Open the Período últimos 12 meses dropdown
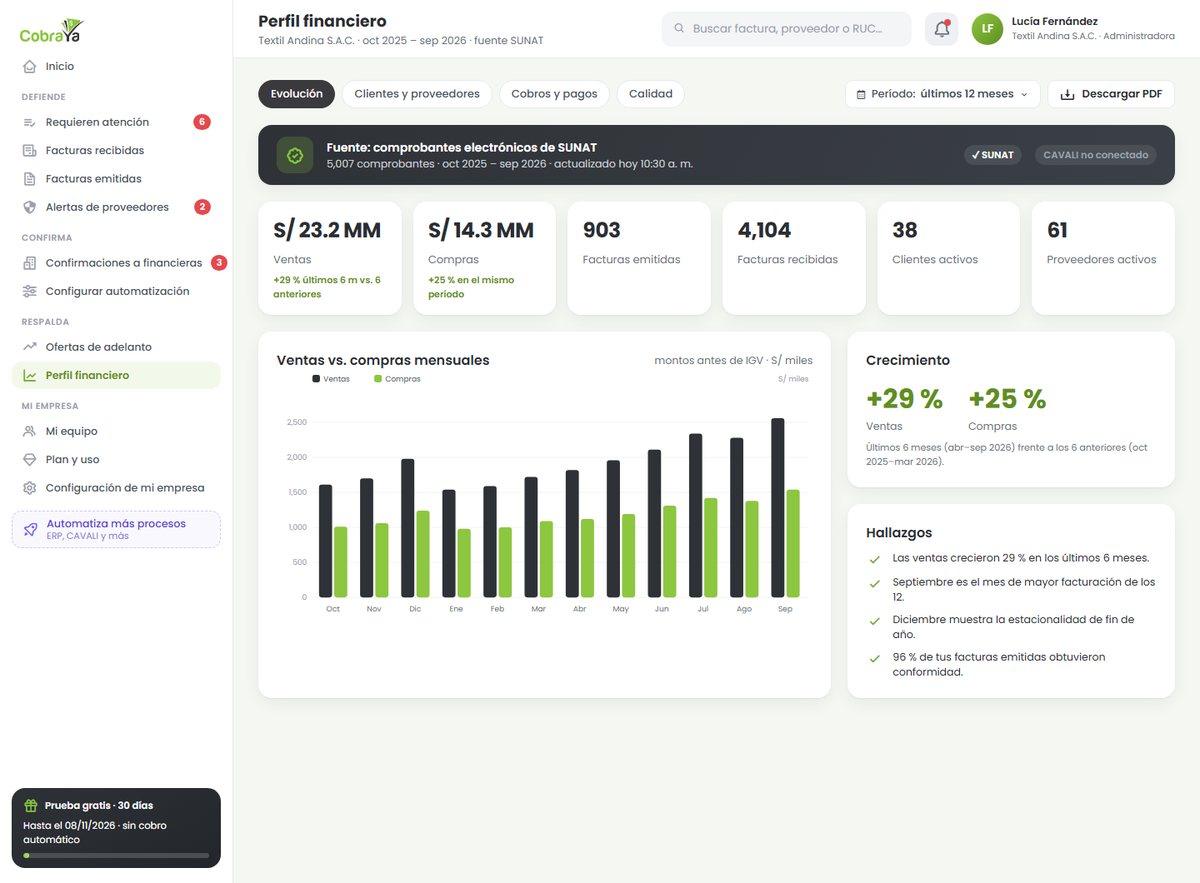 click(942, 94)
